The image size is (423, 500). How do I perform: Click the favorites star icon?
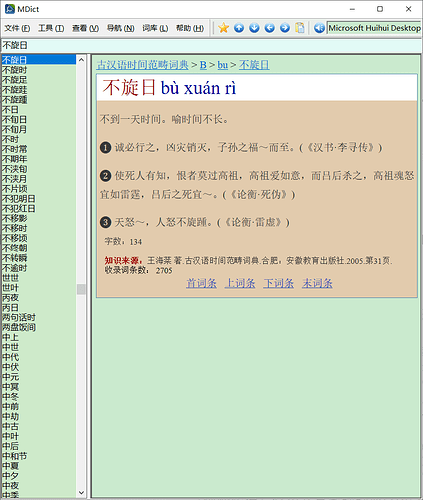click(223, 28)
